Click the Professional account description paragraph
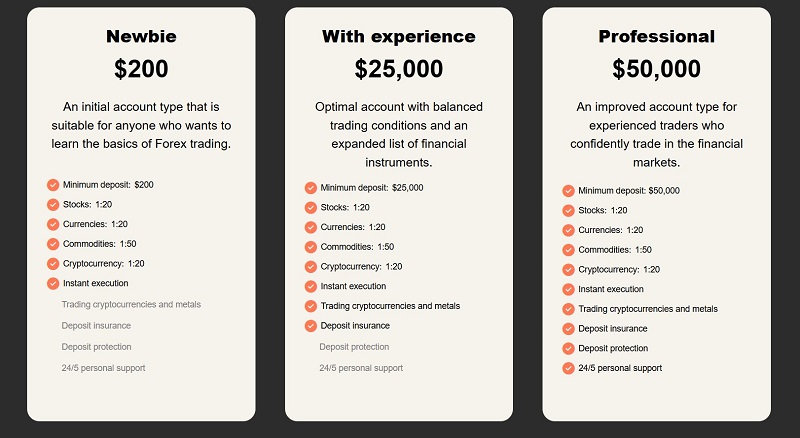Viewport: 800px width, 438px height. 657,135
